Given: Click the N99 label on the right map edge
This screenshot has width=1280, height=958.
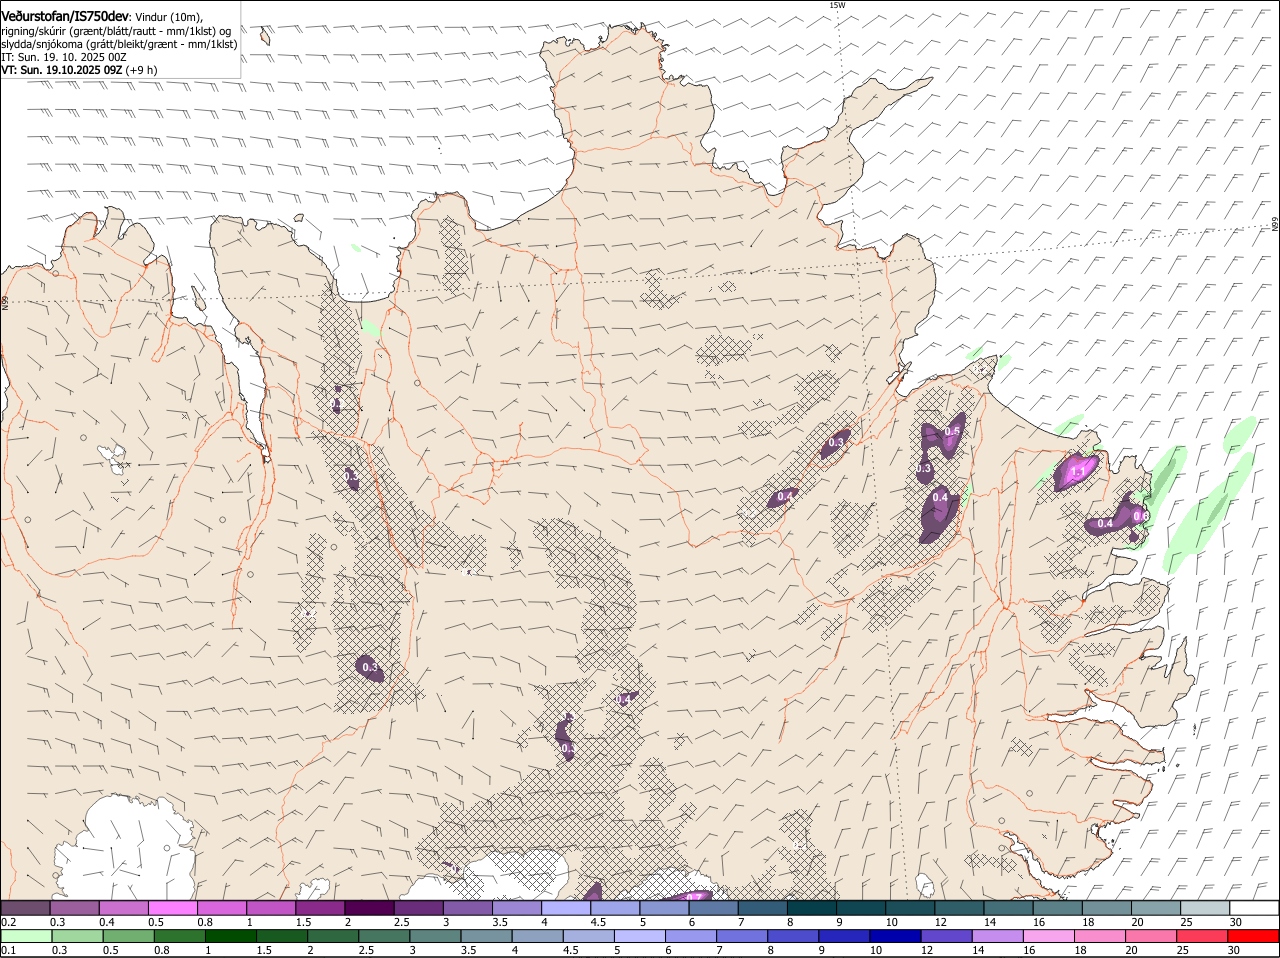Looking at the screenshot, I should coord(1275,225).
